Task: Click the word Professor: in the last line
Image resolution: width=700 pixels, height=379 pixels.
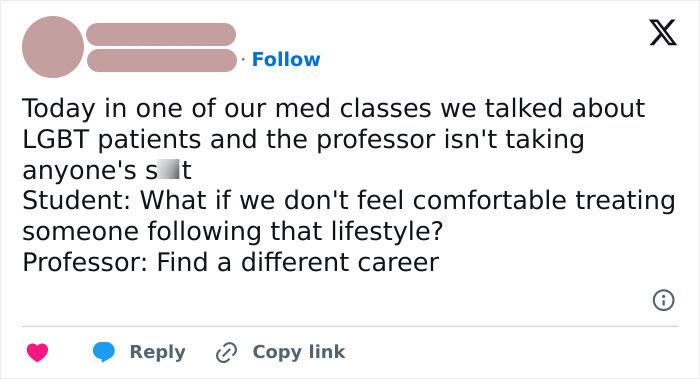Action: coord(85,262)
